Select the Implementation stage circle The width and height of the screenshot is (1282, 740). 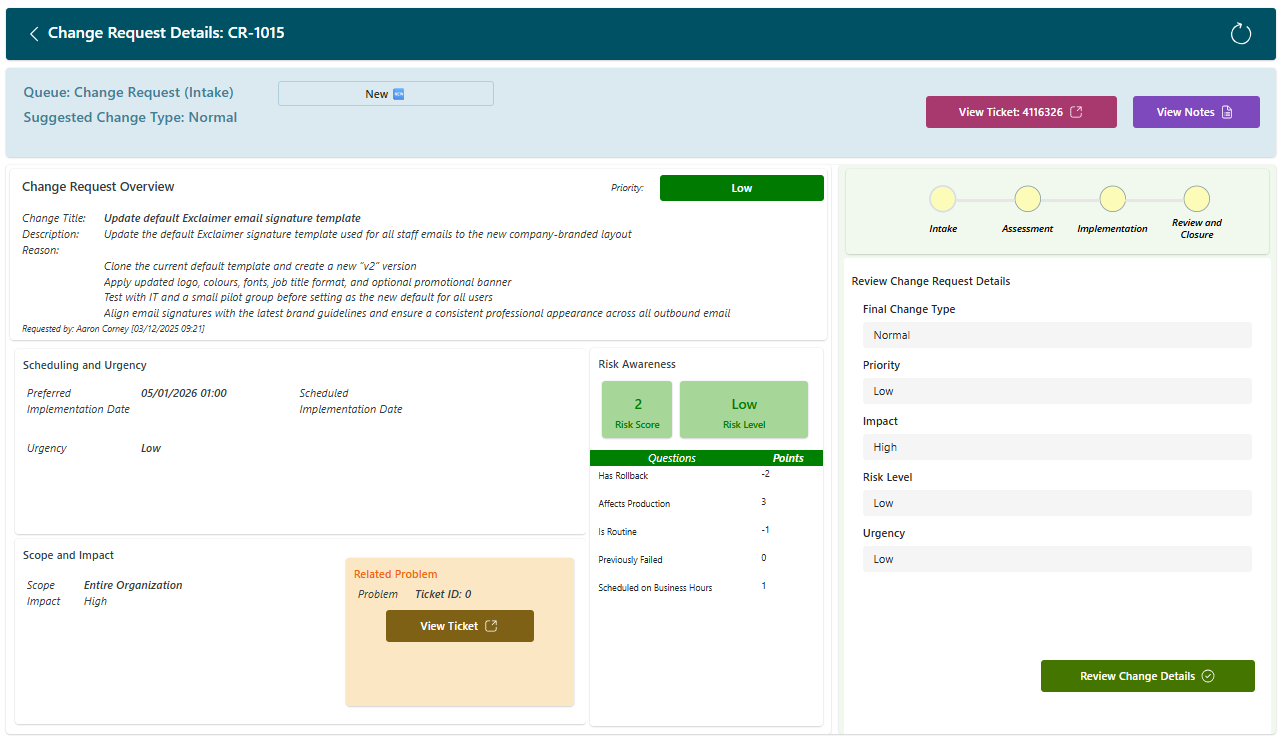[1113, 199]
